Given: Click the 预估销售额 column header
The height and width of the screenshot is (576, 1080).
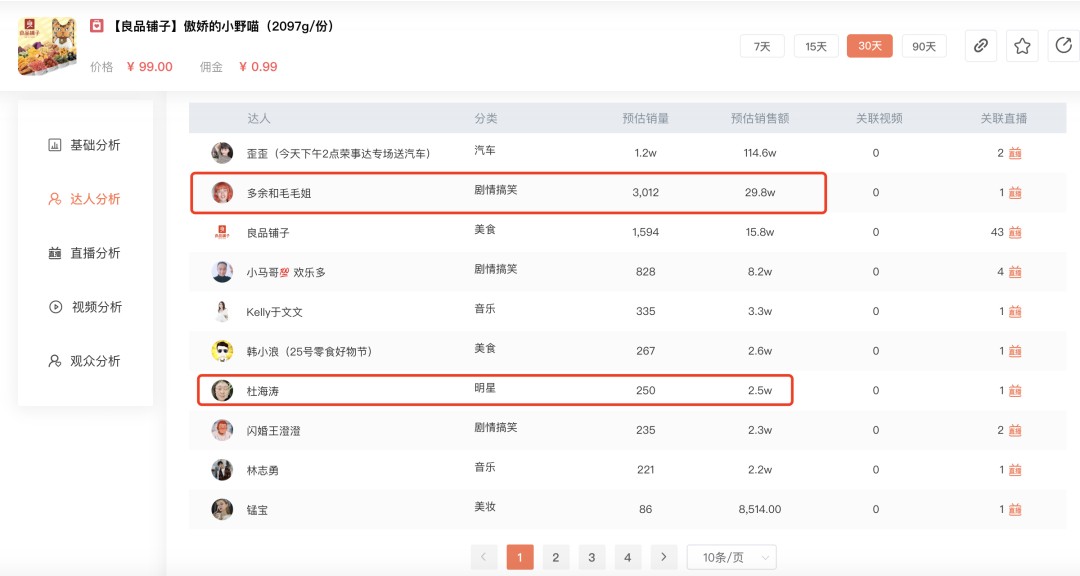Looking at the screenshot, I should tap(760, 119).
